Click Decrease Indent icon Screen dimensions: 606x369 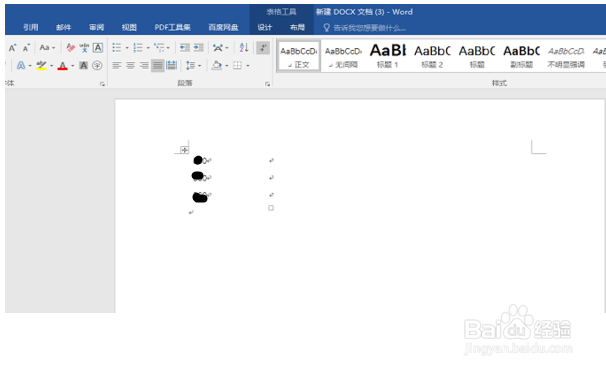(x=185, y=48)
